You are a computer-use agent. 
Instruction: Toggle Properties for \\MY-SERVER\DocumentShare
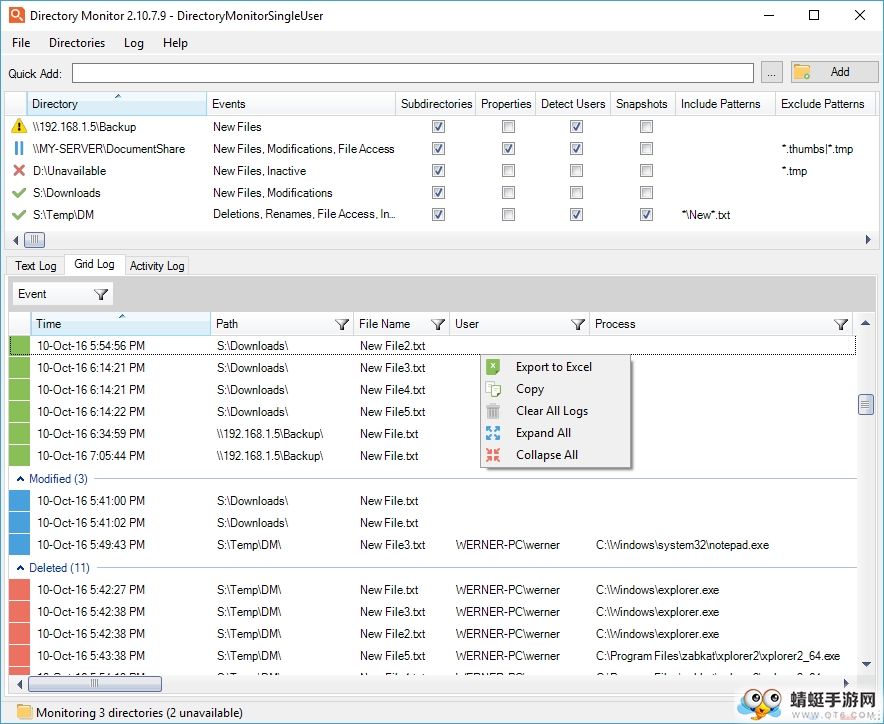(x=508, y=148)
